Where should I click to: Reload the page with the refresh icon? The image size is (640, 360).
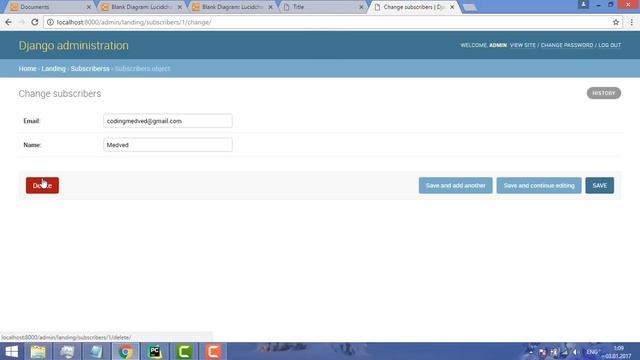(35, 22)
